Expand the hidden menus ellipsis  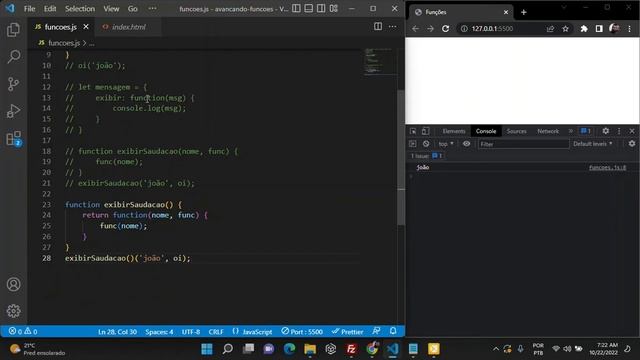point(152,8)
